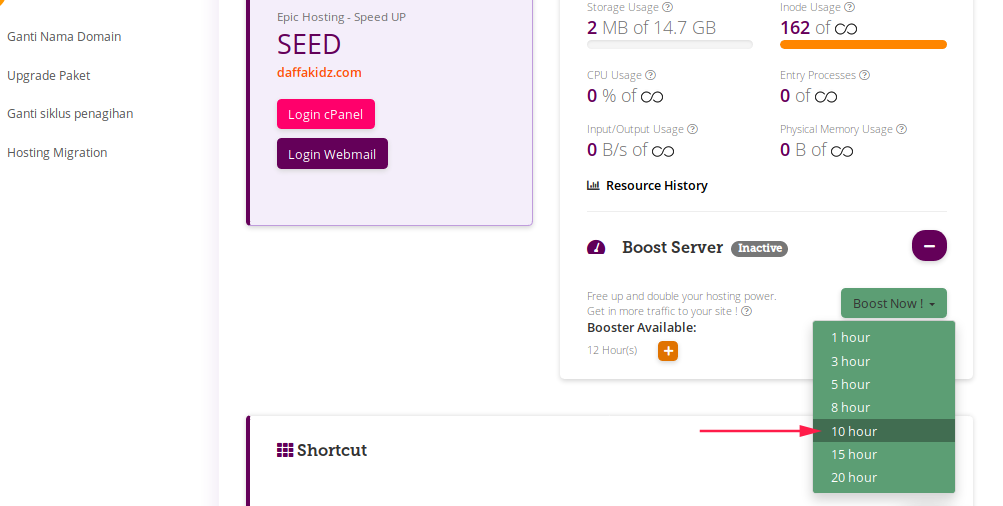This screenshot has height=506, width=1003.
Task: Open Hosting Migration in sidebar
Action: (x=57, y=153)
